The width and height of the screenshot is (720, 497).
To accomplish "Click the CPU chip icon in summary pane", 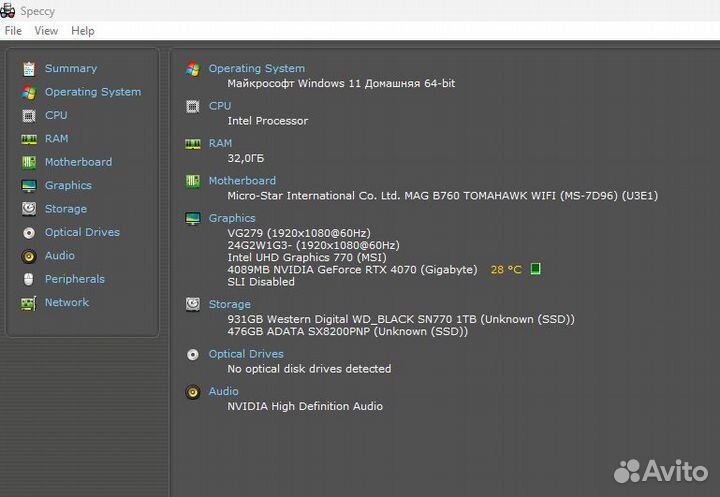I will click(x=193, y=107).
